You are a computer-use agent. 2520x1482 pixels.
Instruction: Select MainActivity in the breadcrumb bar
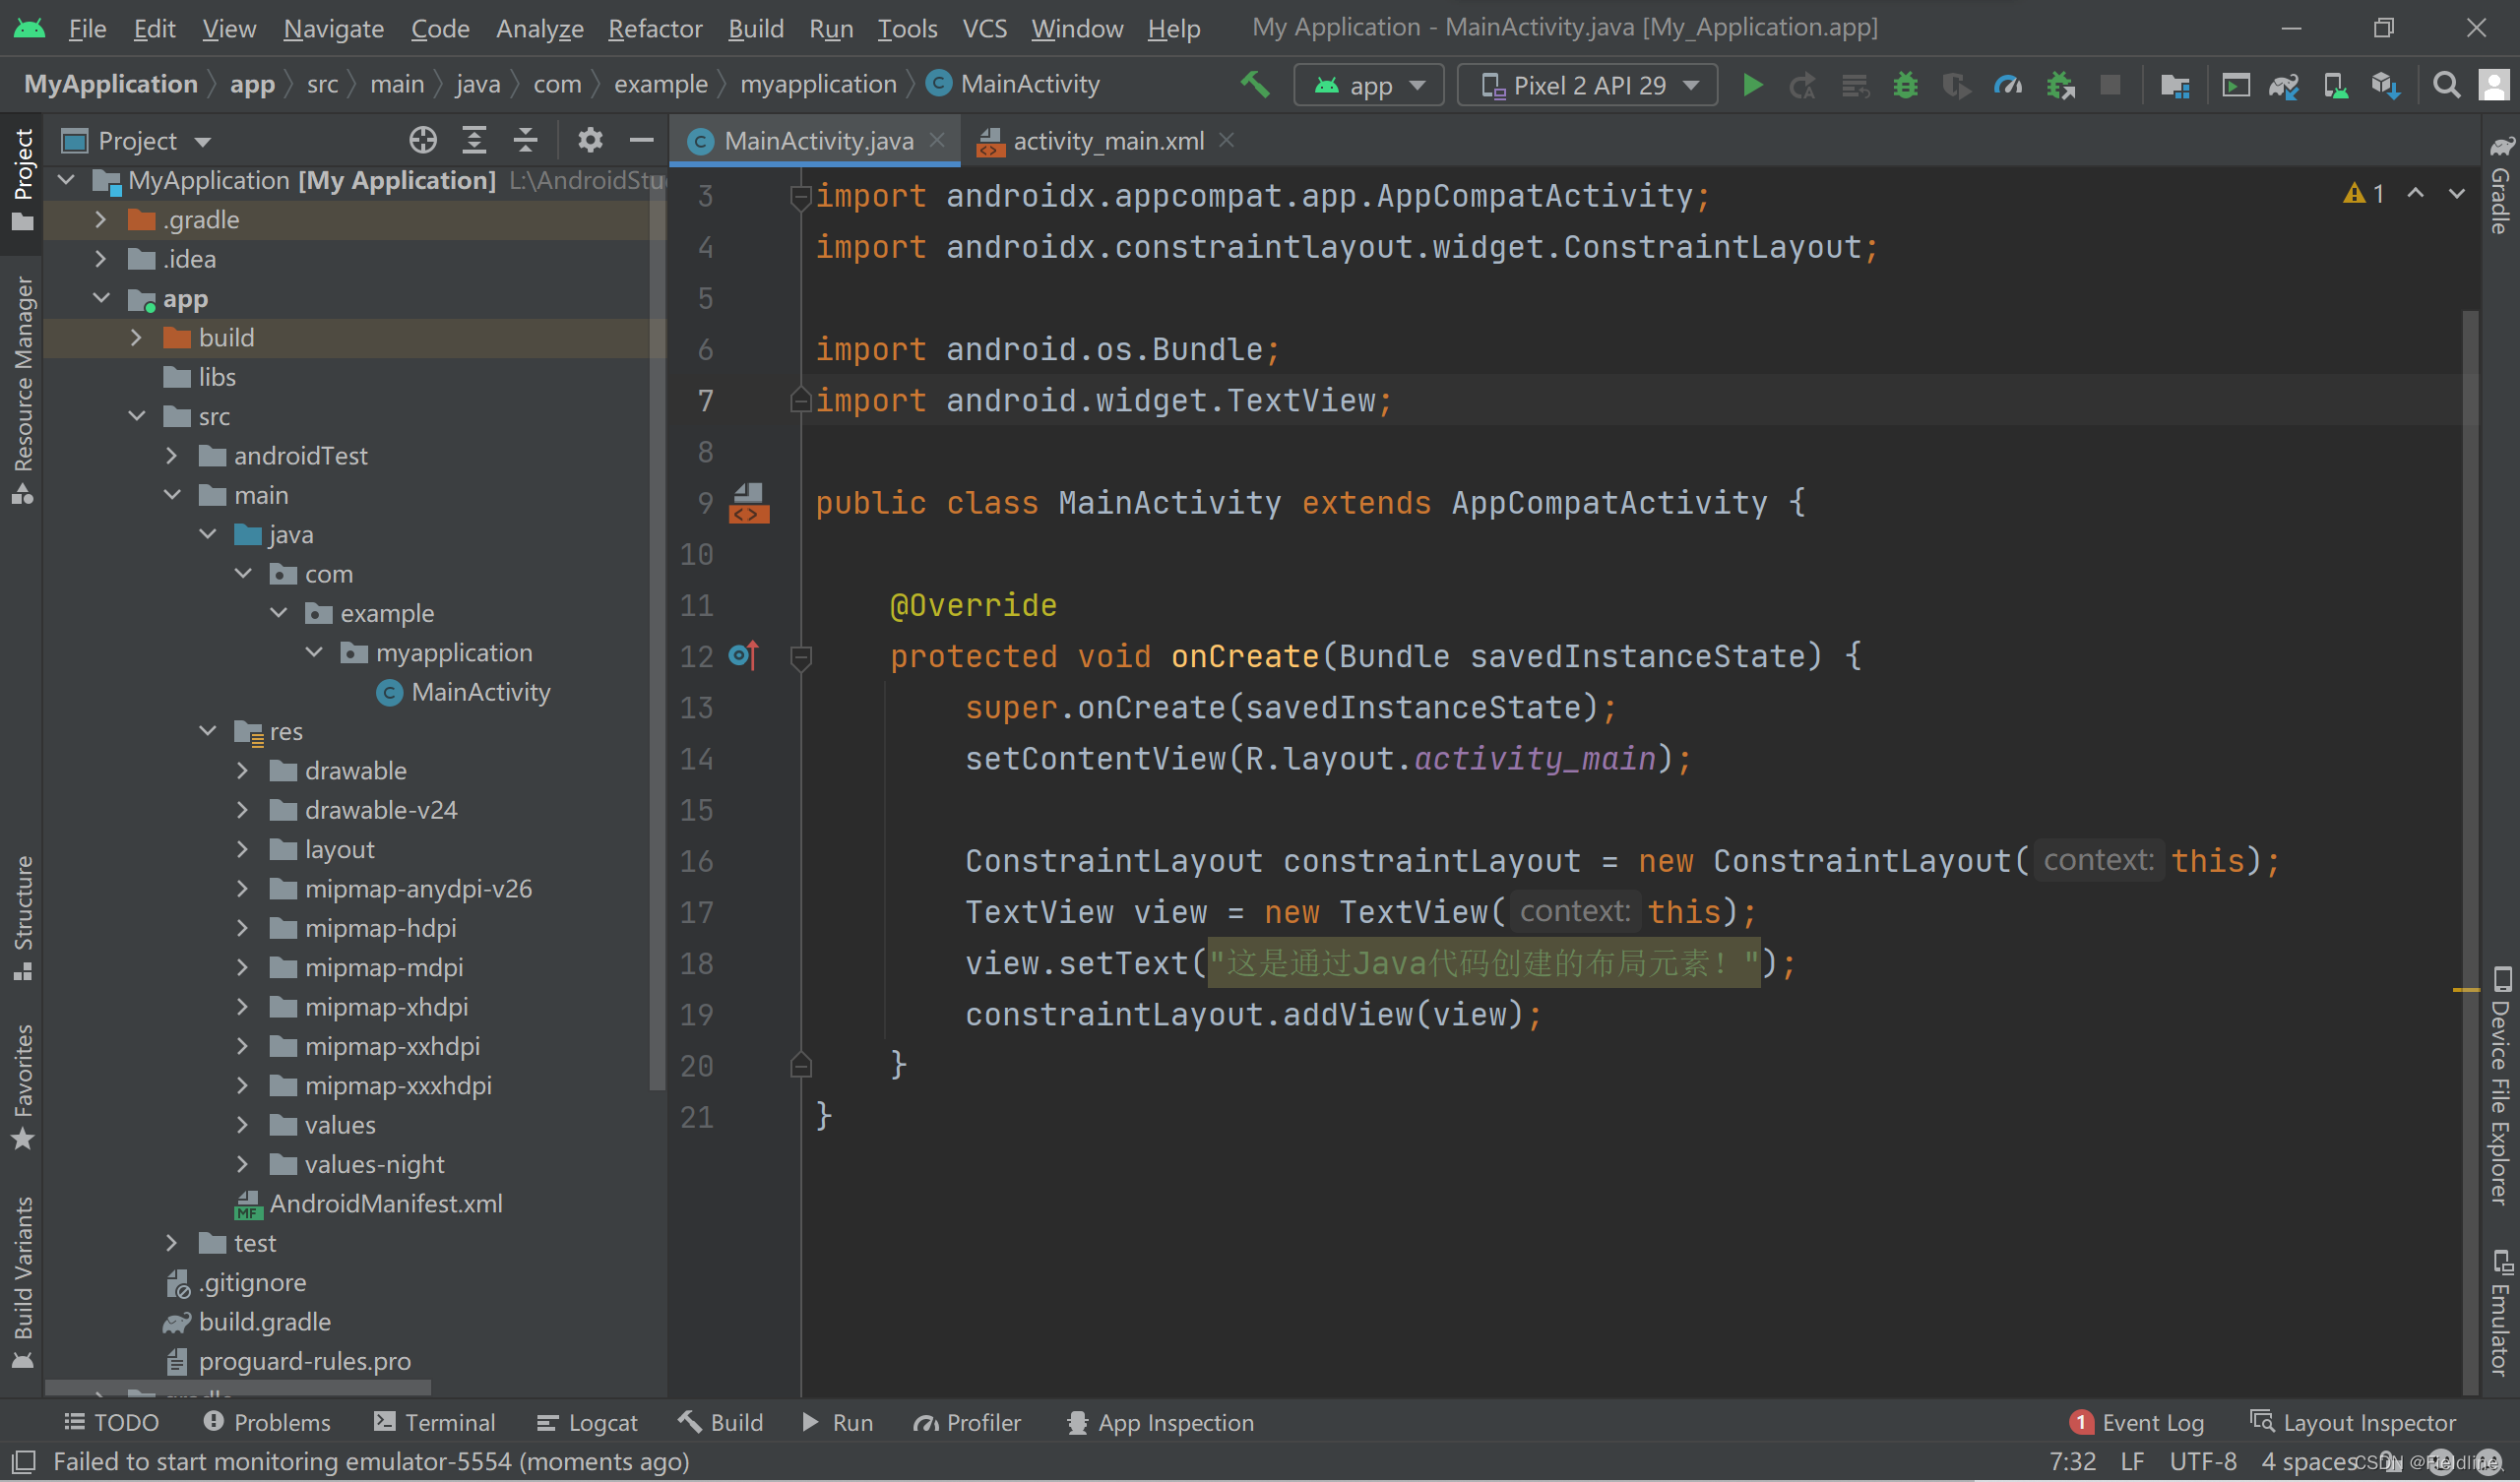click(1028, 84)
